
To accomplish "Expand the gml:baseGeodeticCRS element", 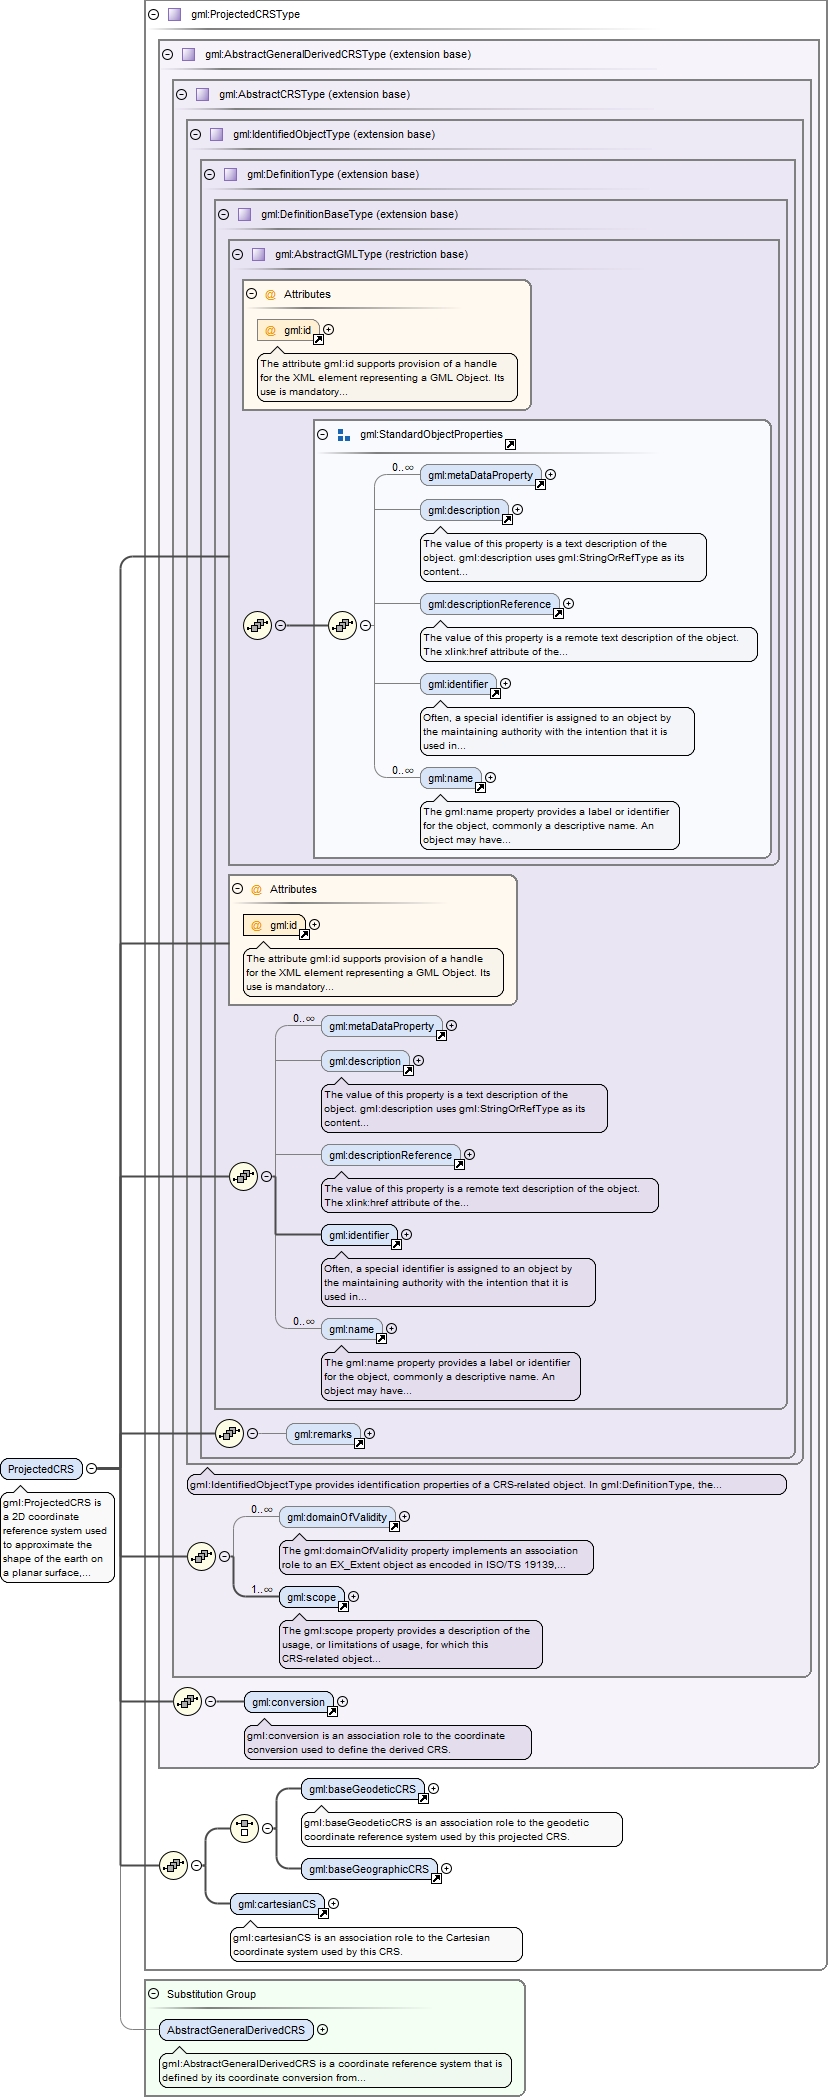I will coord(433,1789).
